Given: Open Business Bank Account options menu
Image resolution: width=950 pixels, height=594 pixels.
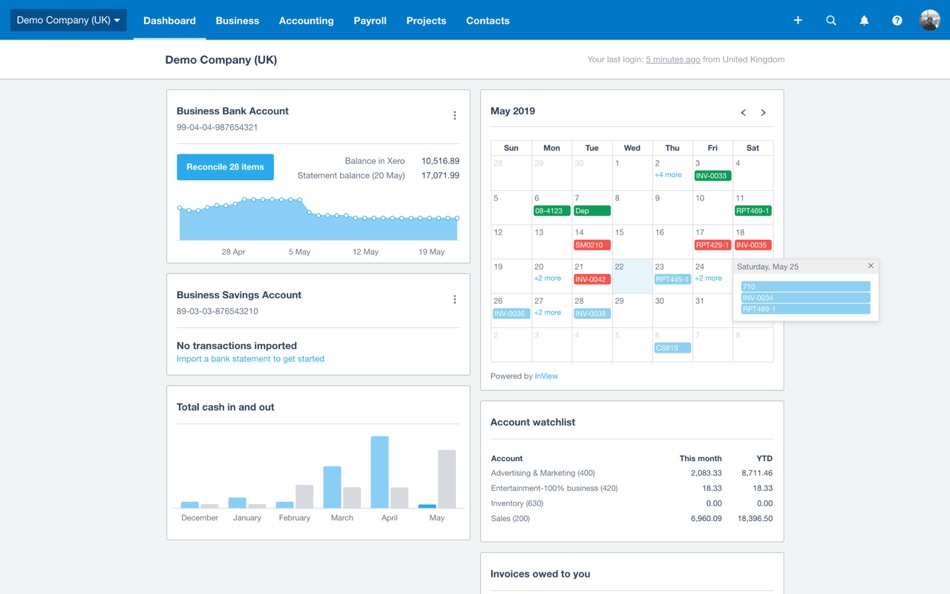Looking at the screenshot, I should click(454, 115).
